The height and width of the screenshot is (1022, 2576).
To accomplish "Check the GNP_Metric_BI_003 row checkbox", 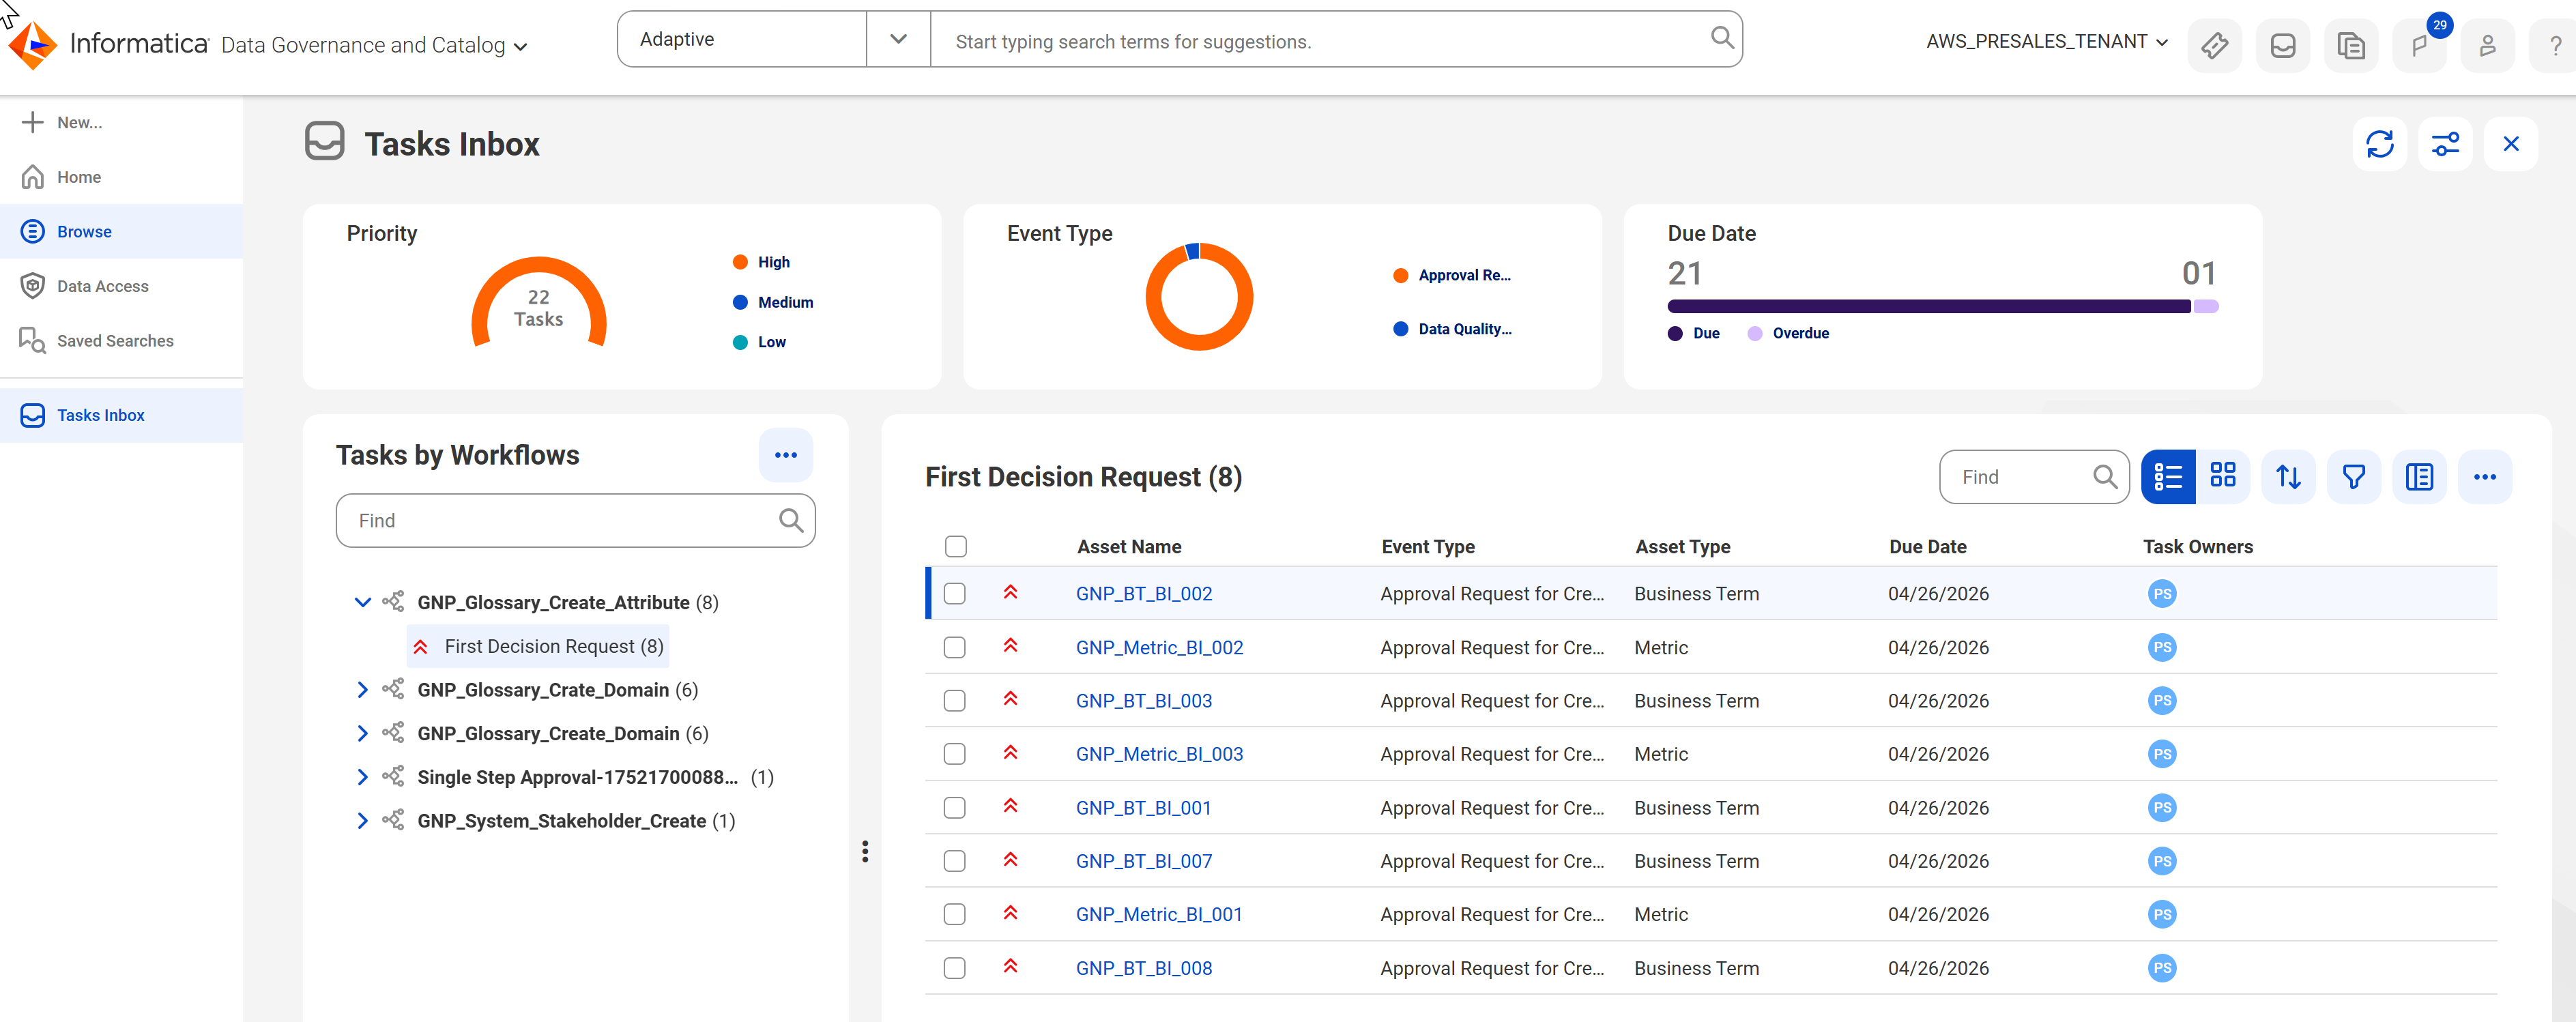I will pos(955,754).
